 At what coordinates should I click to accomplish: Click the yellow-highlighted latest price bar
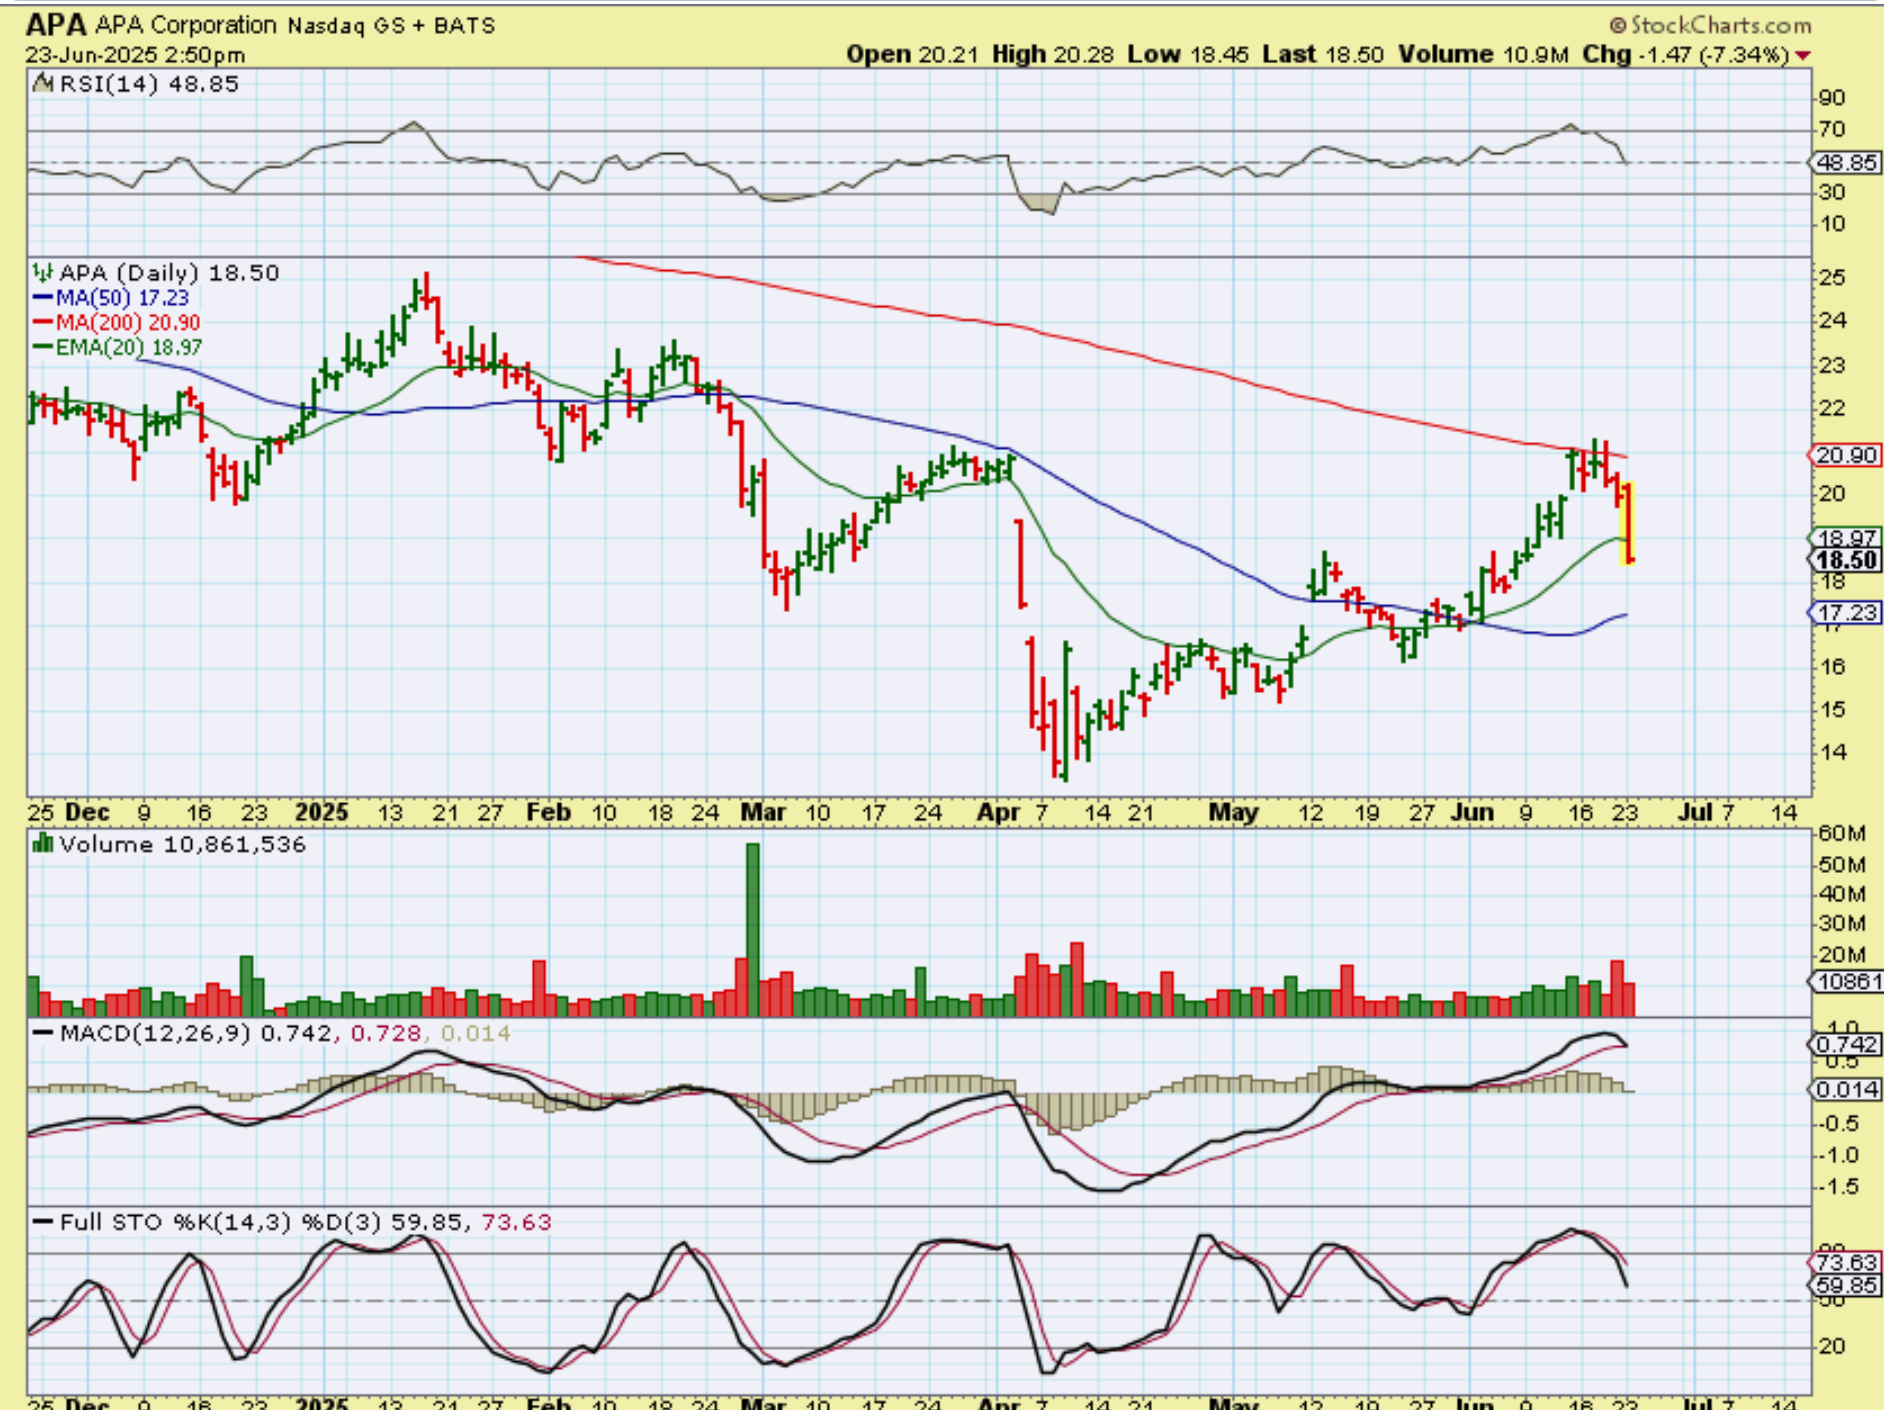coord(1628,523)
